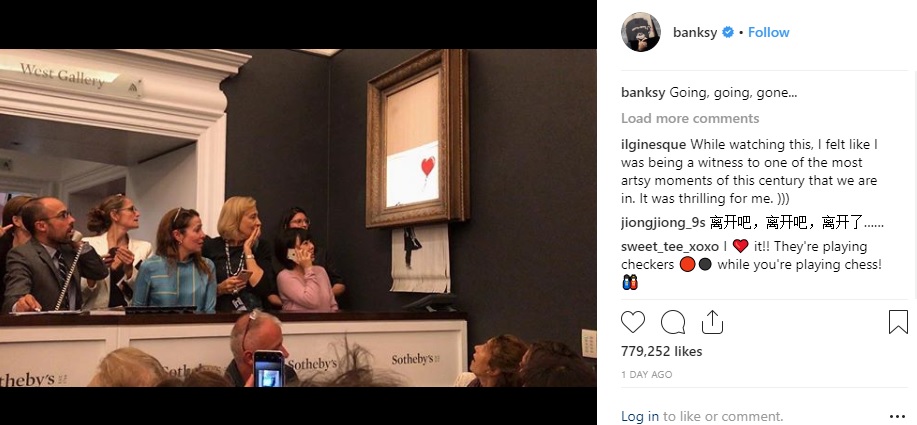
Task: Visit commenter ilginesque's profile
Action: [x=653, y=144]
